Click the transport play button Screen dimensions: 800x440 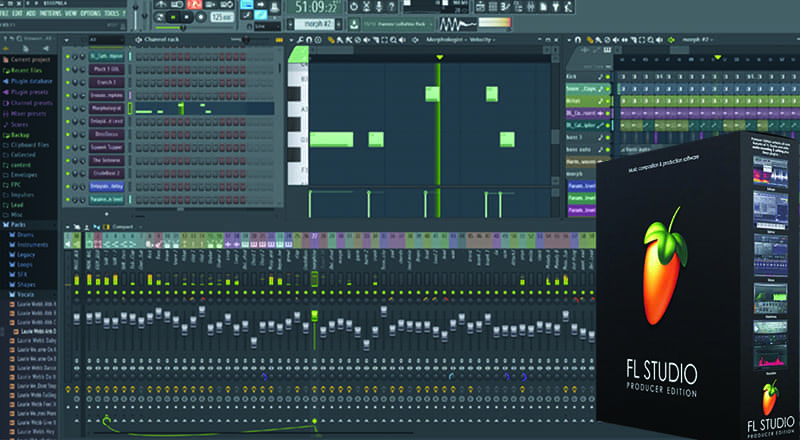pyautogui.click(x=173, y=17)
